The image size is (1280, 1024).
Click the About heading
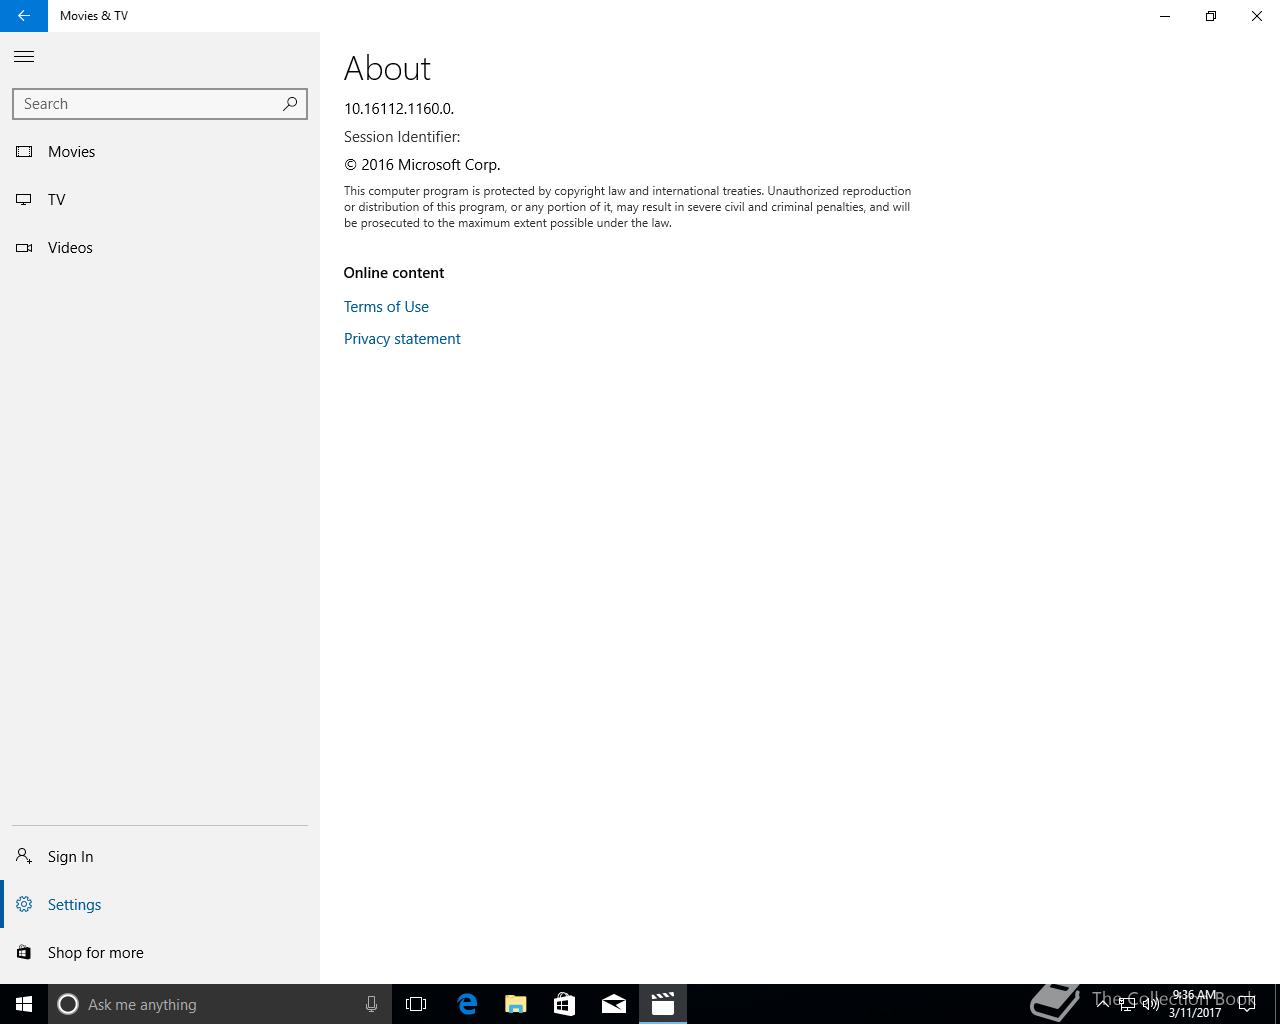coord(387,68)
